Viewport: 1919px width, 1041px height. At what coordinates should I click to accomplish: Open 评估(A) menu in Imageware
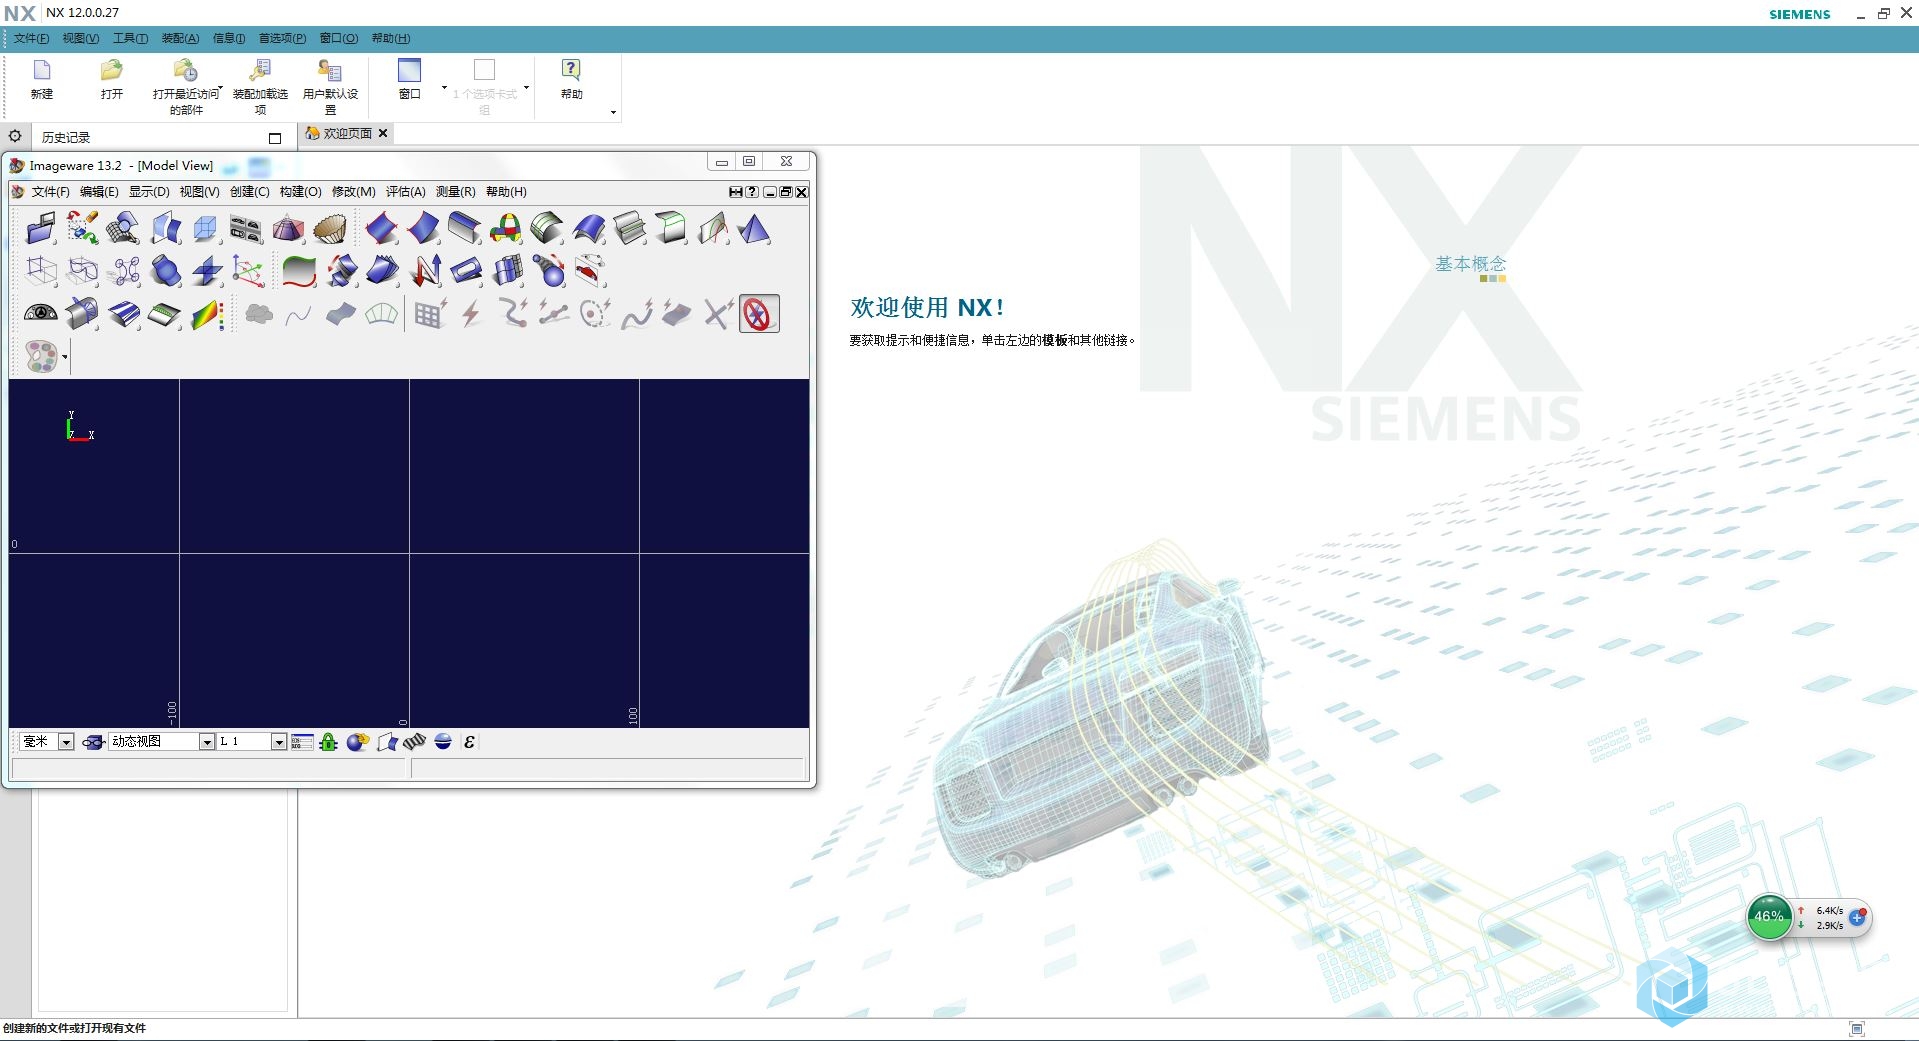[405, 192]
